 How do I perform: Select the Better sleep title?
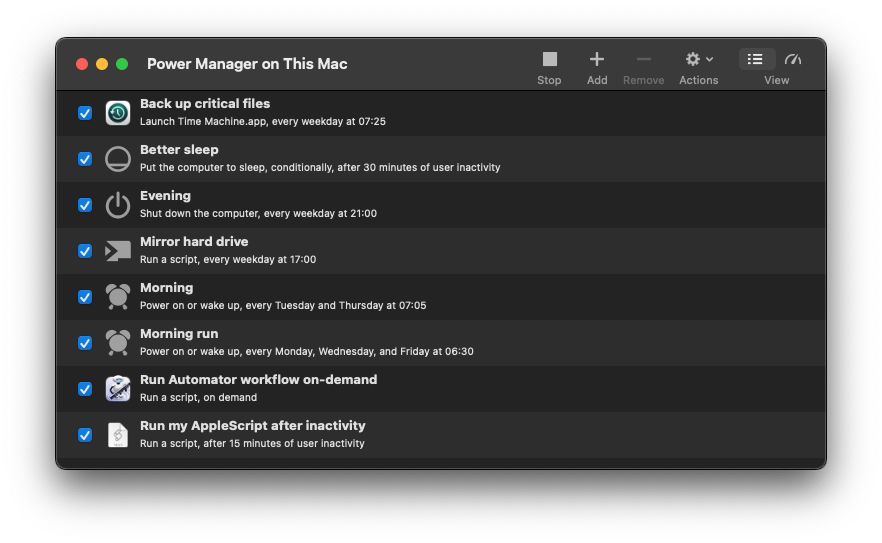click(179, 150)
